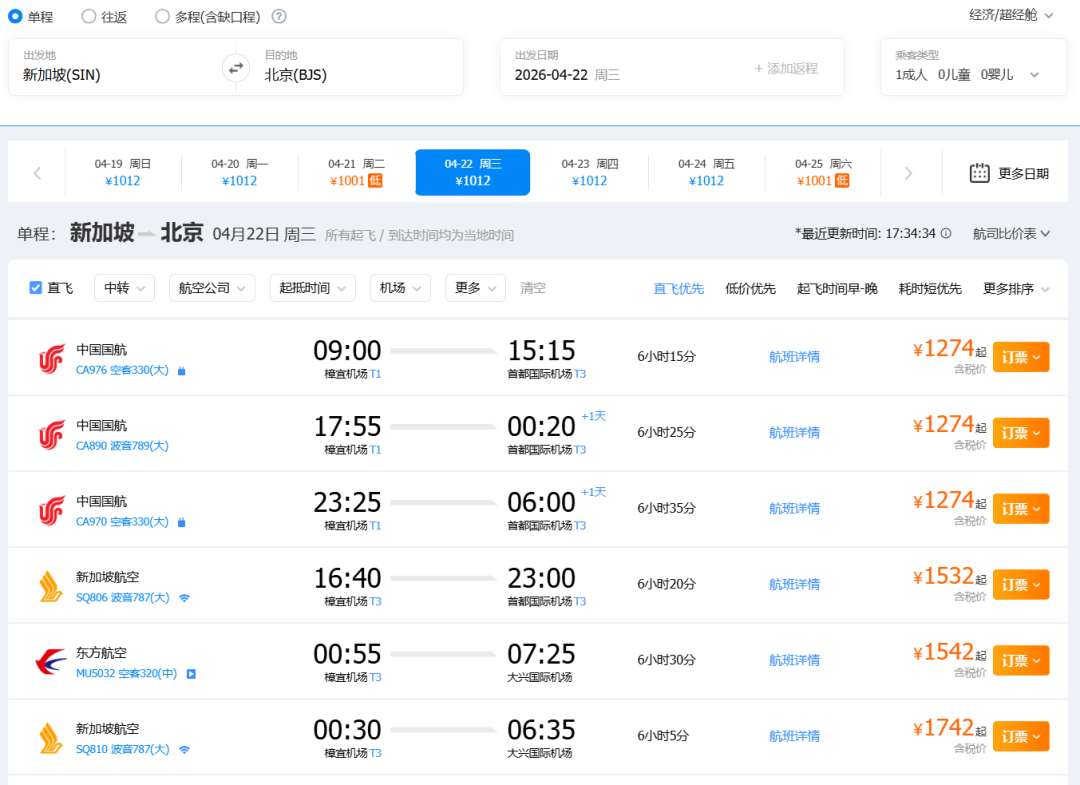Click the previous dates arrow in date bar
1080x785 pixels.
37,173
